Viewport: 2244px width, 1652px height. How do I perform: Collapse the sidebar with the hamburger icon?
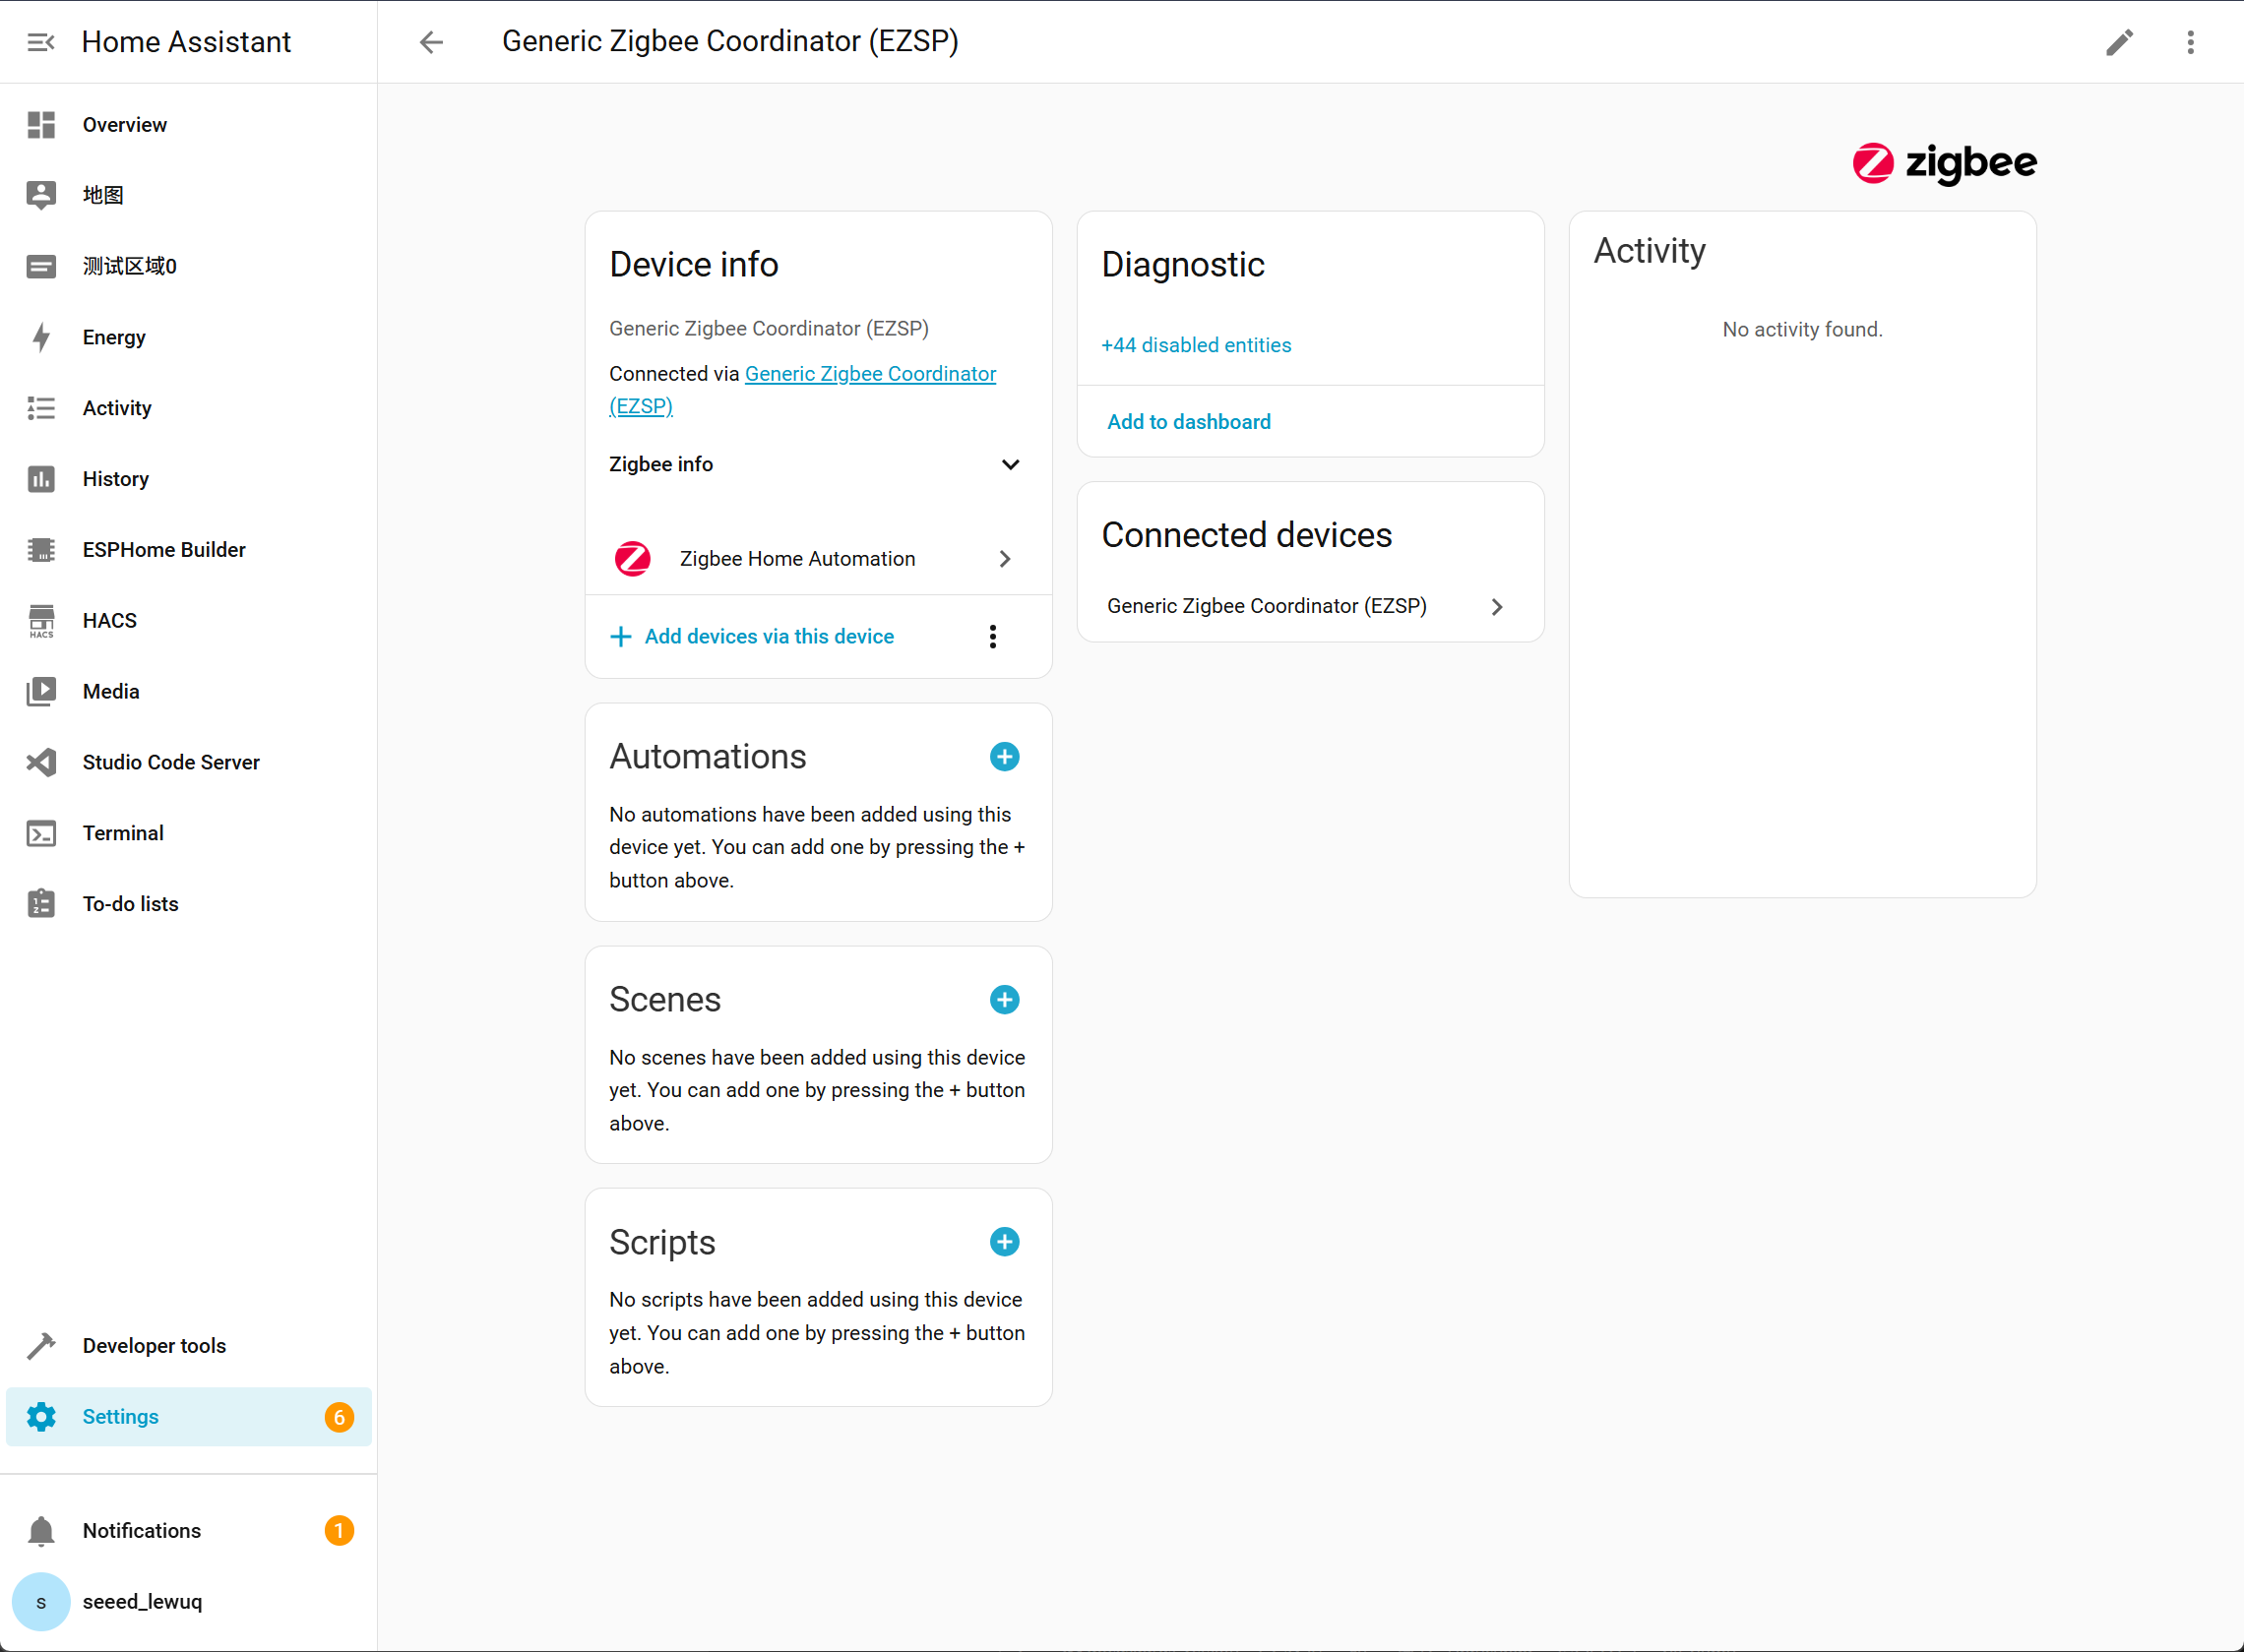pos(40,42)
